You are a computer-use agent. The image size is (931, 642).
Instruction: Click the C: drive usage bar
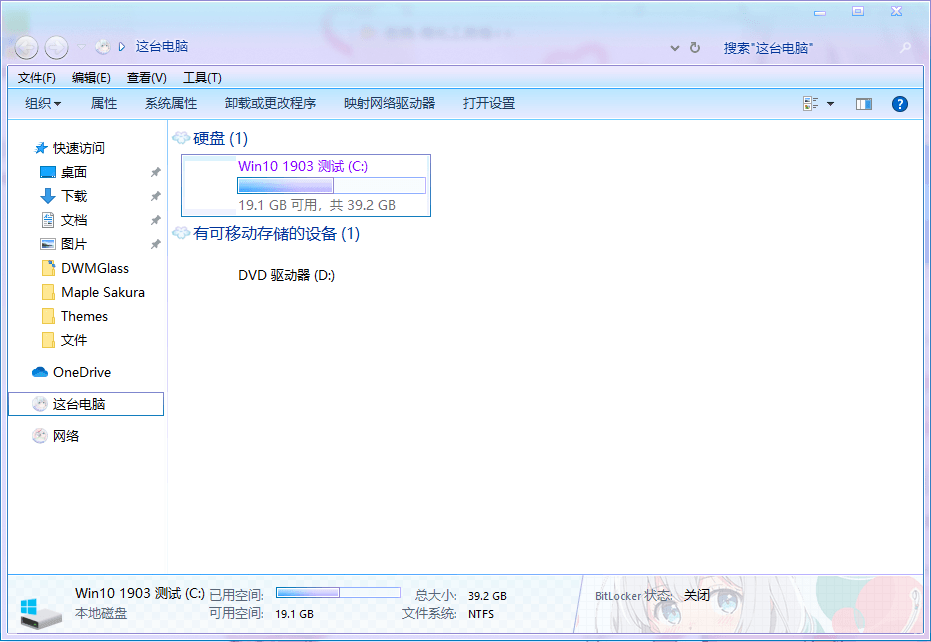331,185
